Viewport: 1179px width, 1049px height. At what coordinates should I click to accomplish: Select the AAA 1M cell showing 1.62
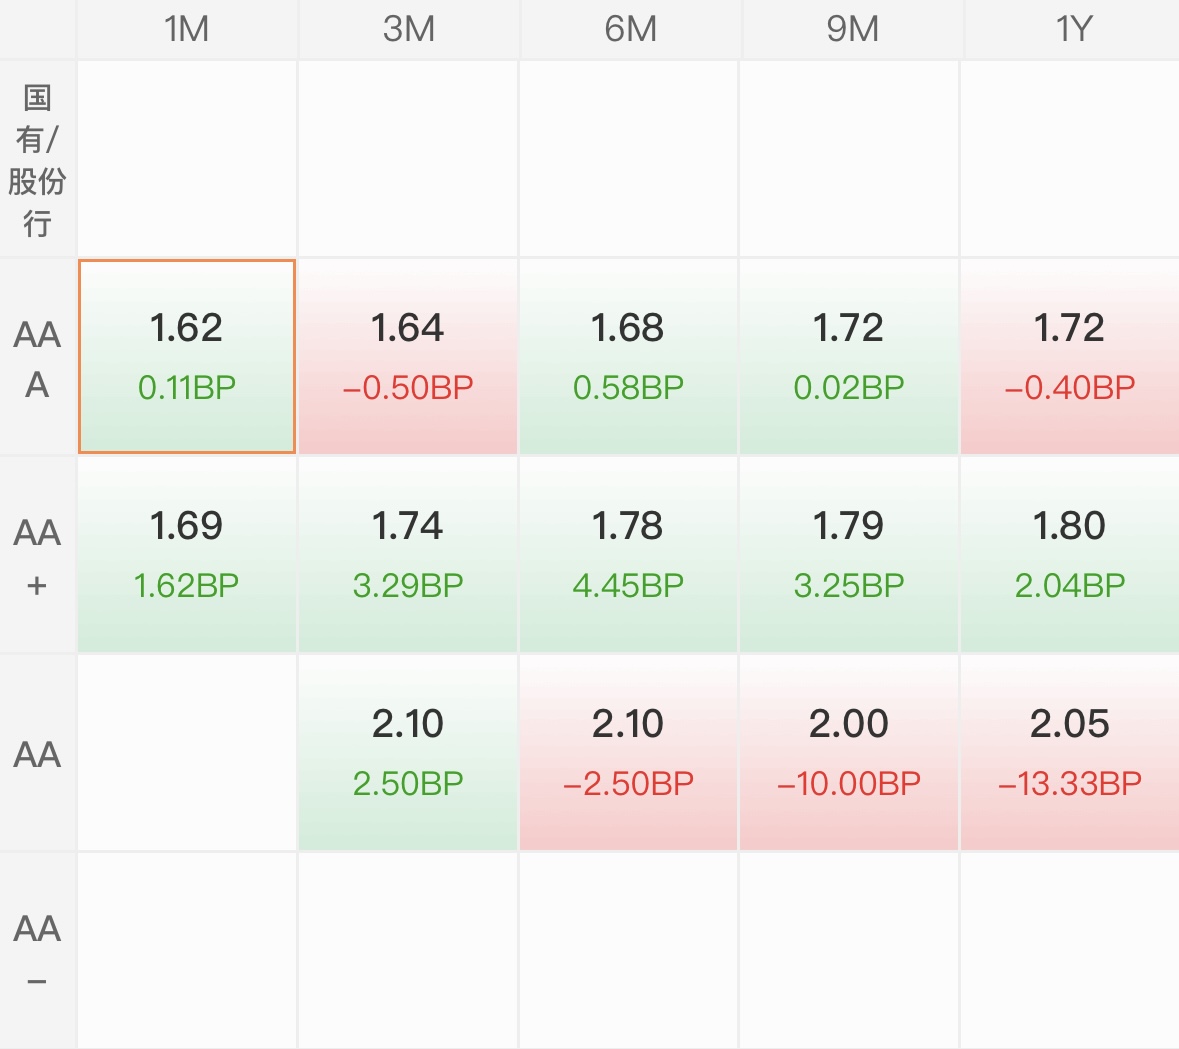[187, 356]
